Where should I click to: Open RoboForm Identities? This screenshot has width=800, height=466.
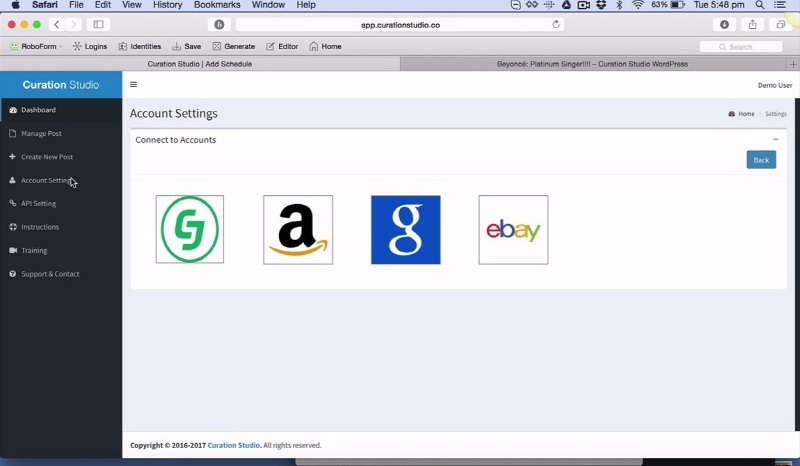click(x=140, y=46)
